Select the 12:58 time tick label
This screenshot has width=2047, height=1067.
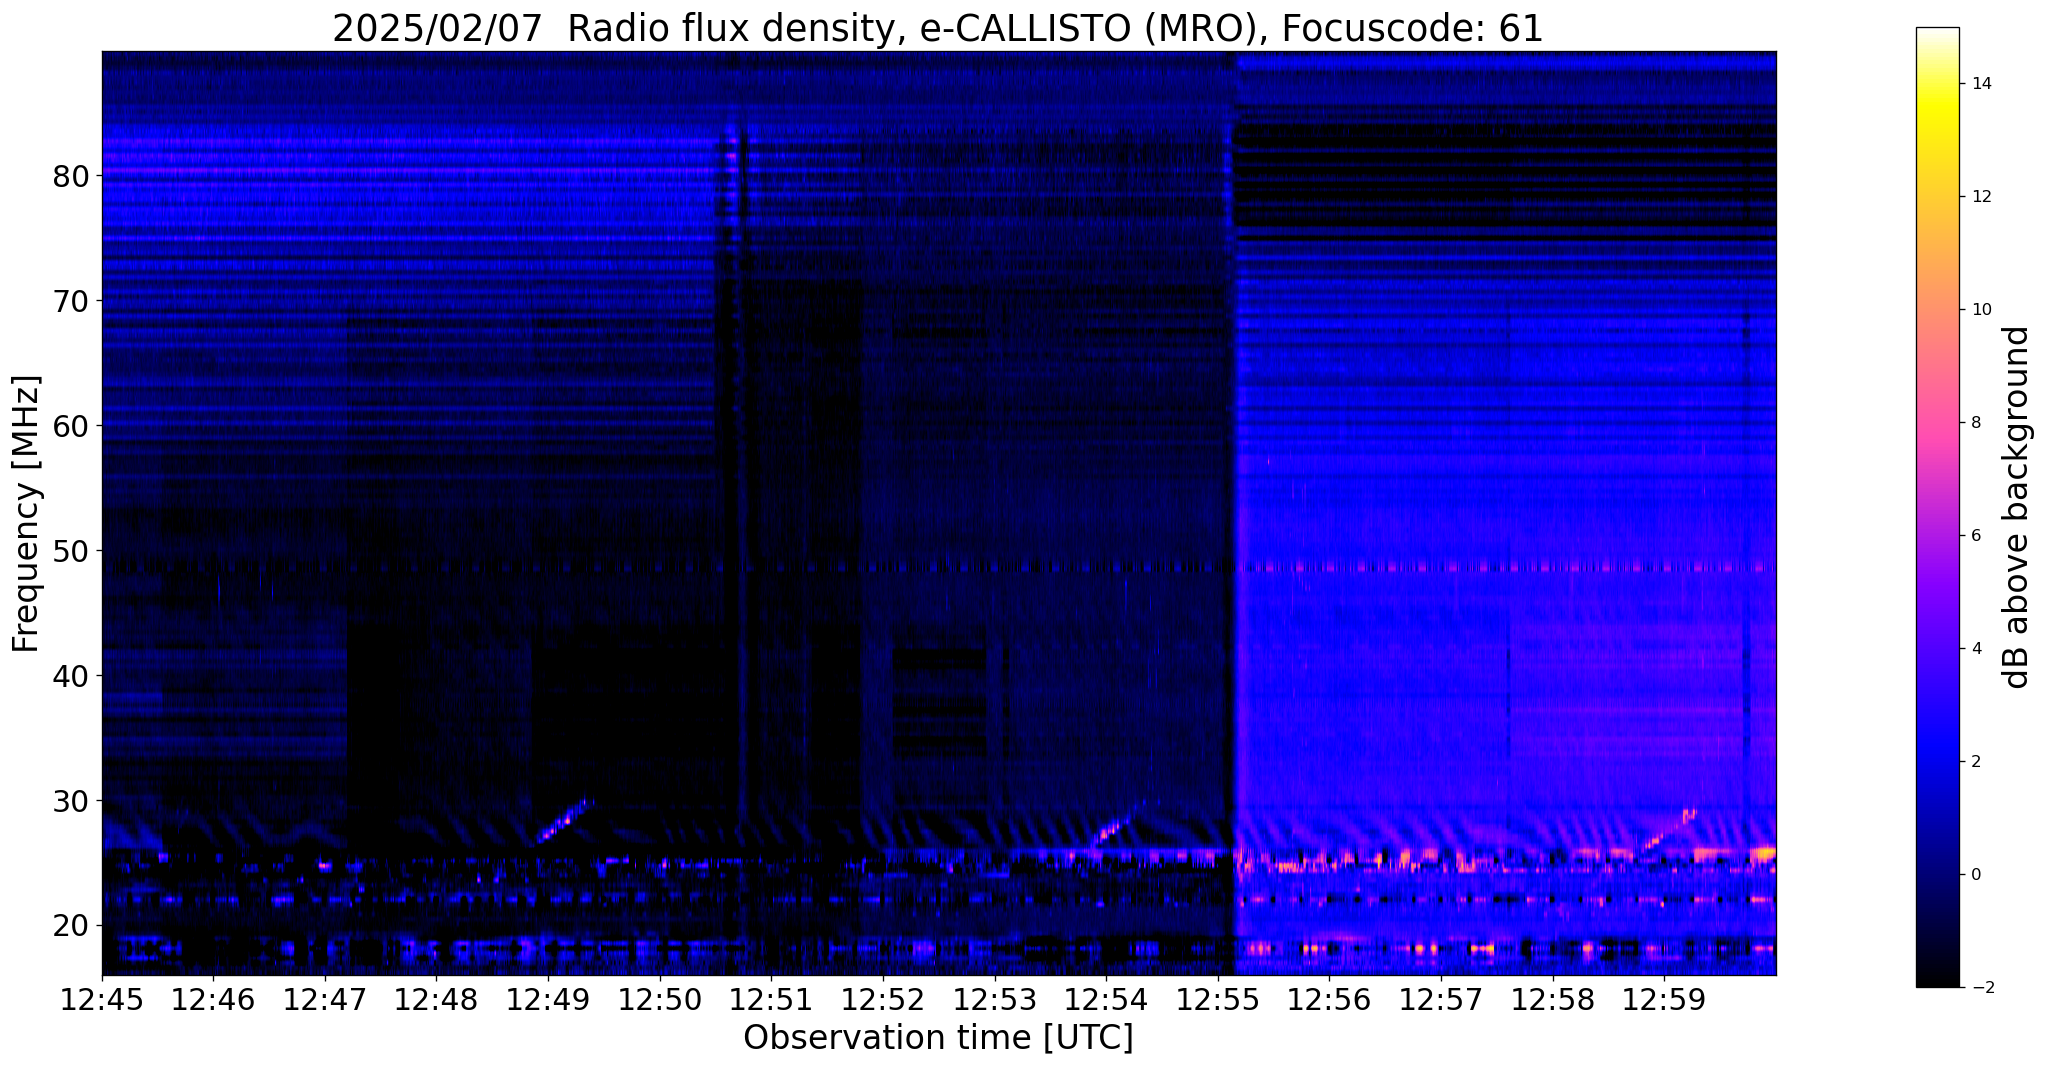click(x=1552, y=1000)
